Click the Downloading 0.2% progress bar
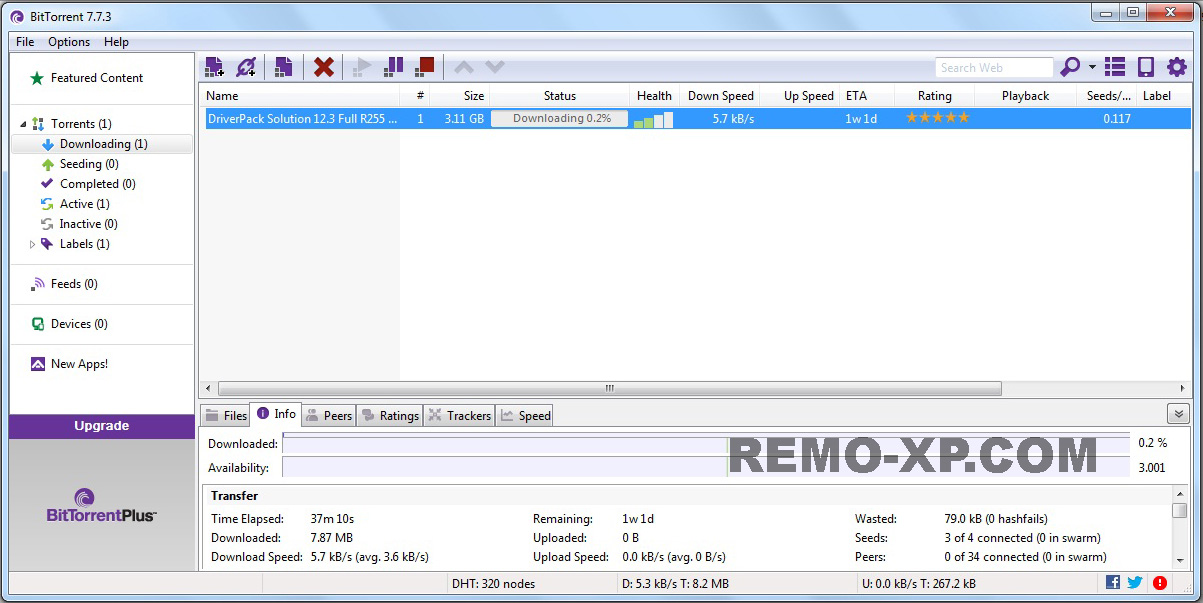The height and width of the screenshot is (603, 1203). click(559, 118)
